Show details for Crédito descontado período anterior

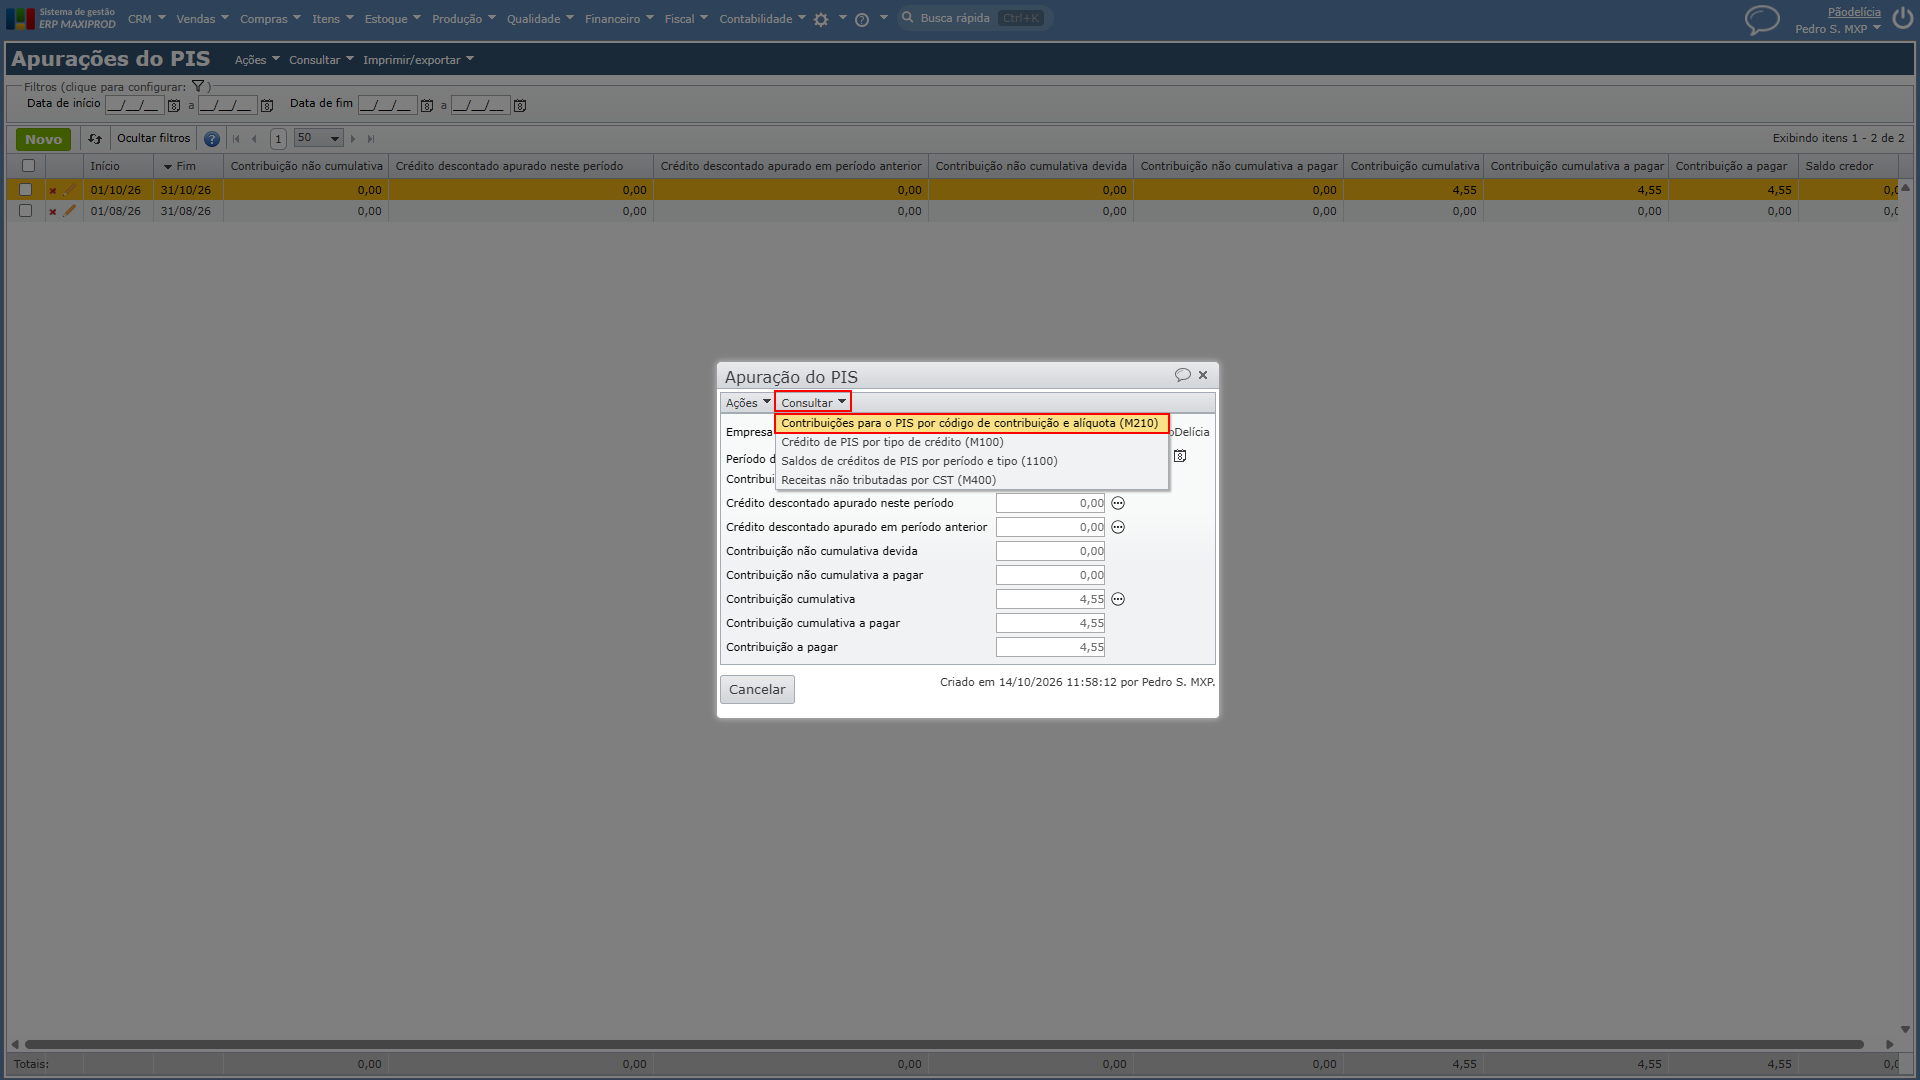click(1118, 527)
